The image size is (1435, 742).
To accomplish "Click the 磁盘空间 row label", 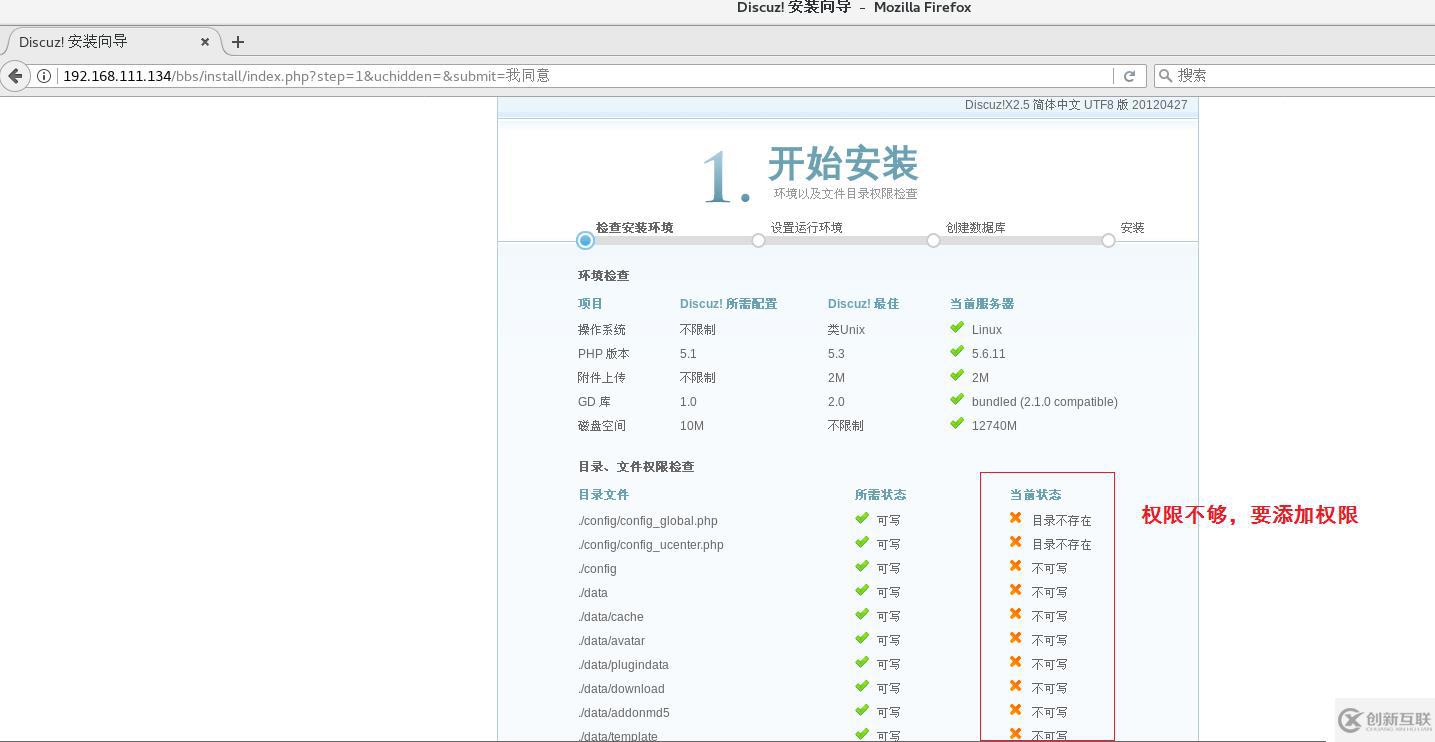I will pos(602,426).
